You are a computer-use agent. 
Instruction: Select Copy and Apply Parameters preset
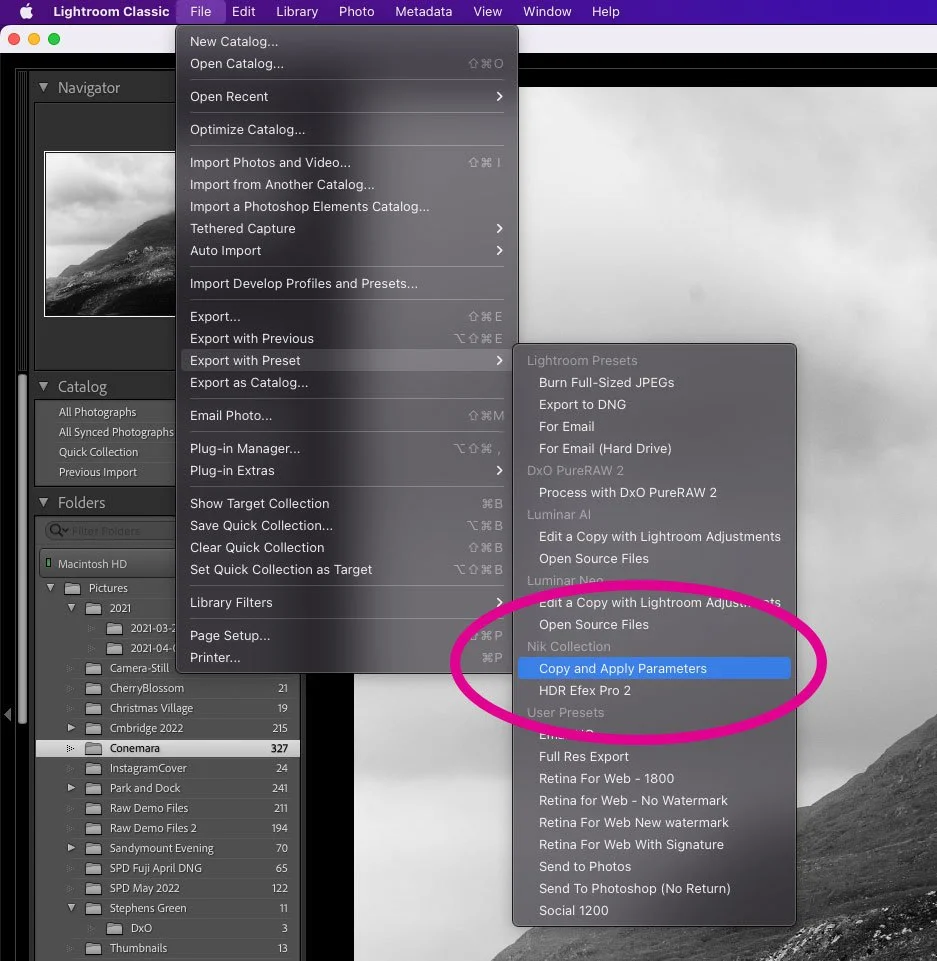coord(654,669)
